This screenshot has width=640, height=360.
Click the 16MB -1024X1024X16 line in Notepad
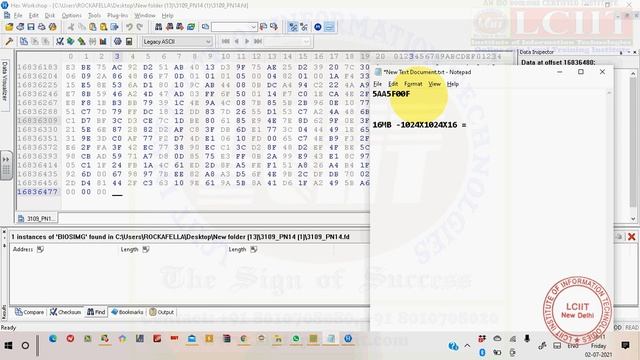[x=419, y=124]
